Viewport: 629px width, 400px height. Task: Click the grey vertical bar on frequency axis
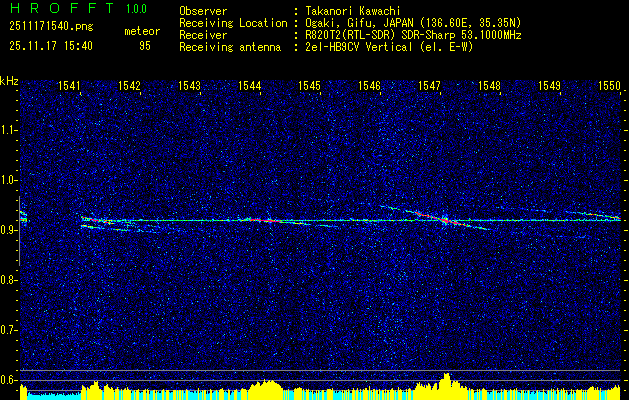coord(19,231)
